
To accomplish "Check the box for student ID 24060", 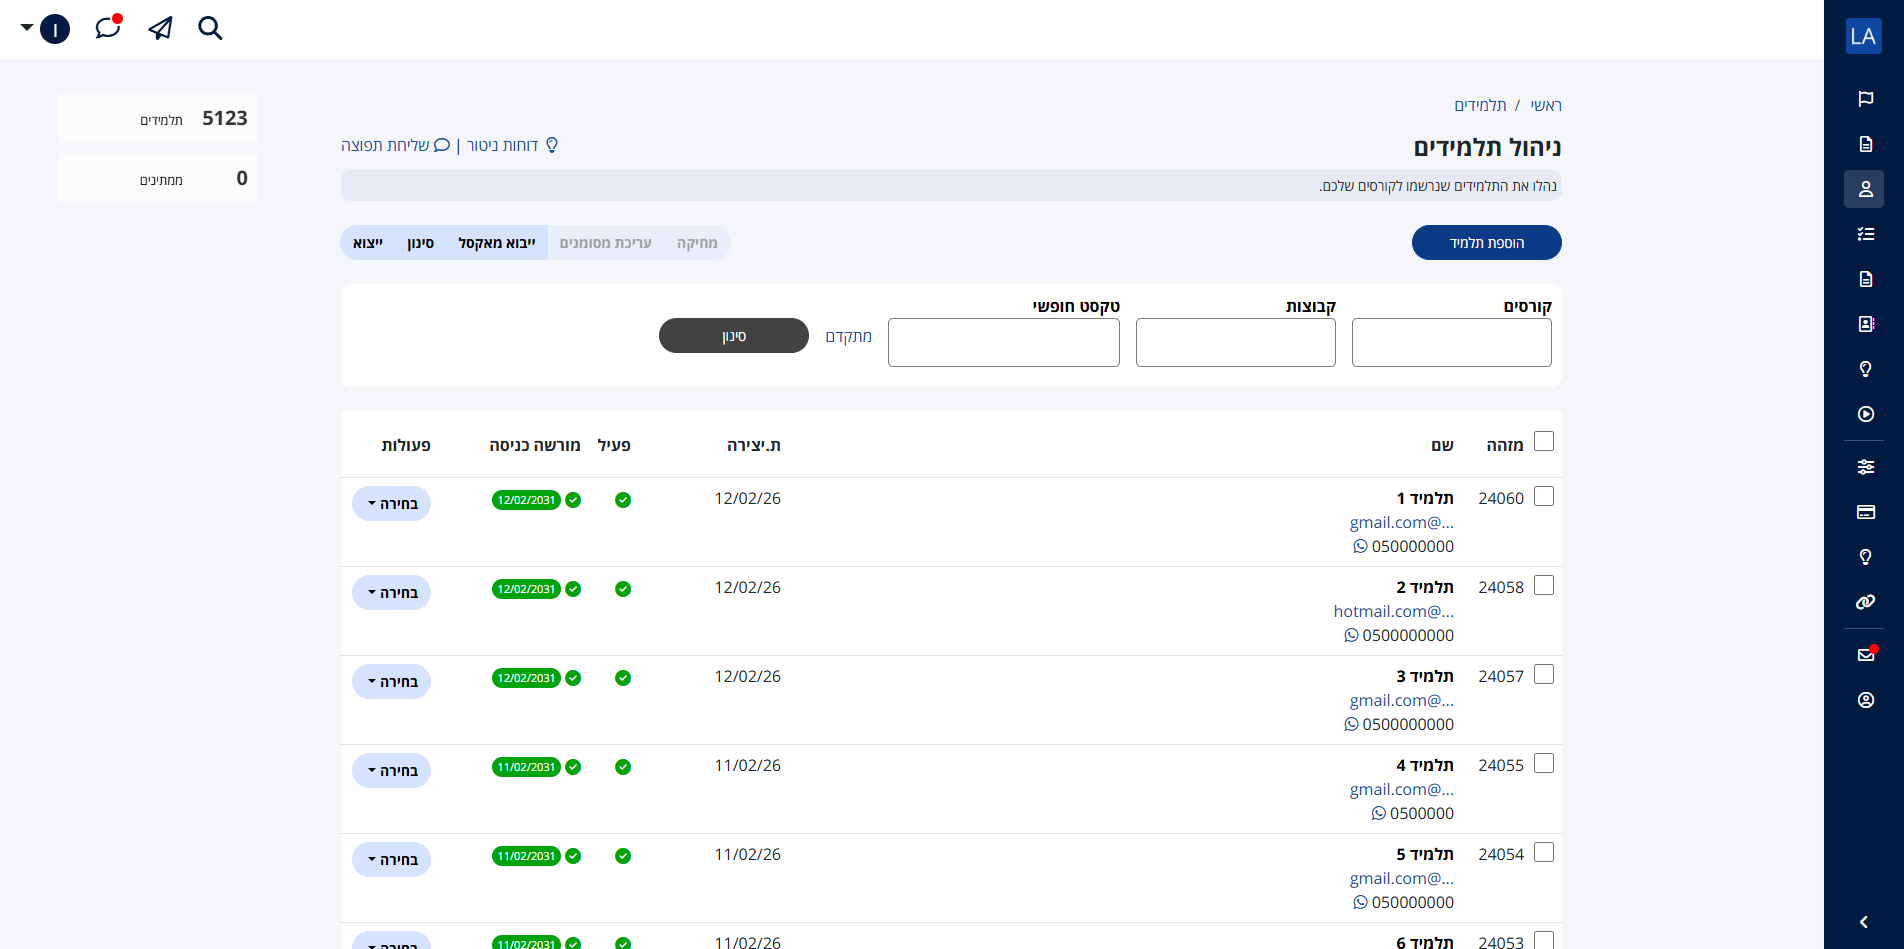I will coord(1544,496).
